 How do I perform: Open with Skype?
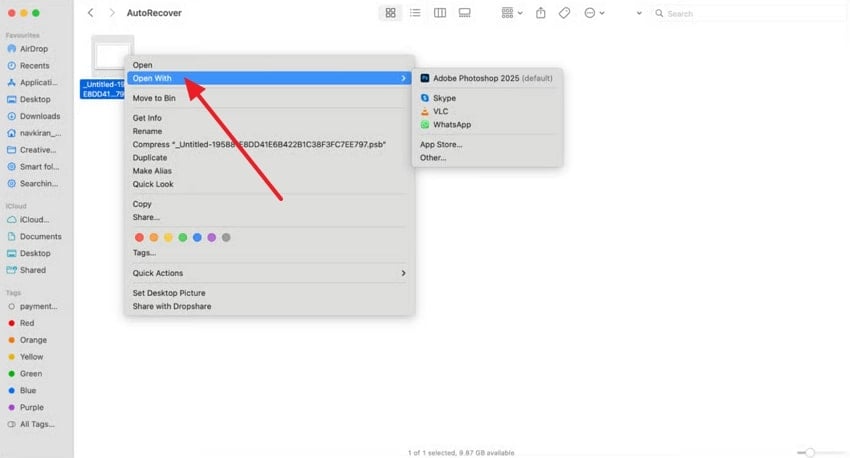(x=487, y=98)
